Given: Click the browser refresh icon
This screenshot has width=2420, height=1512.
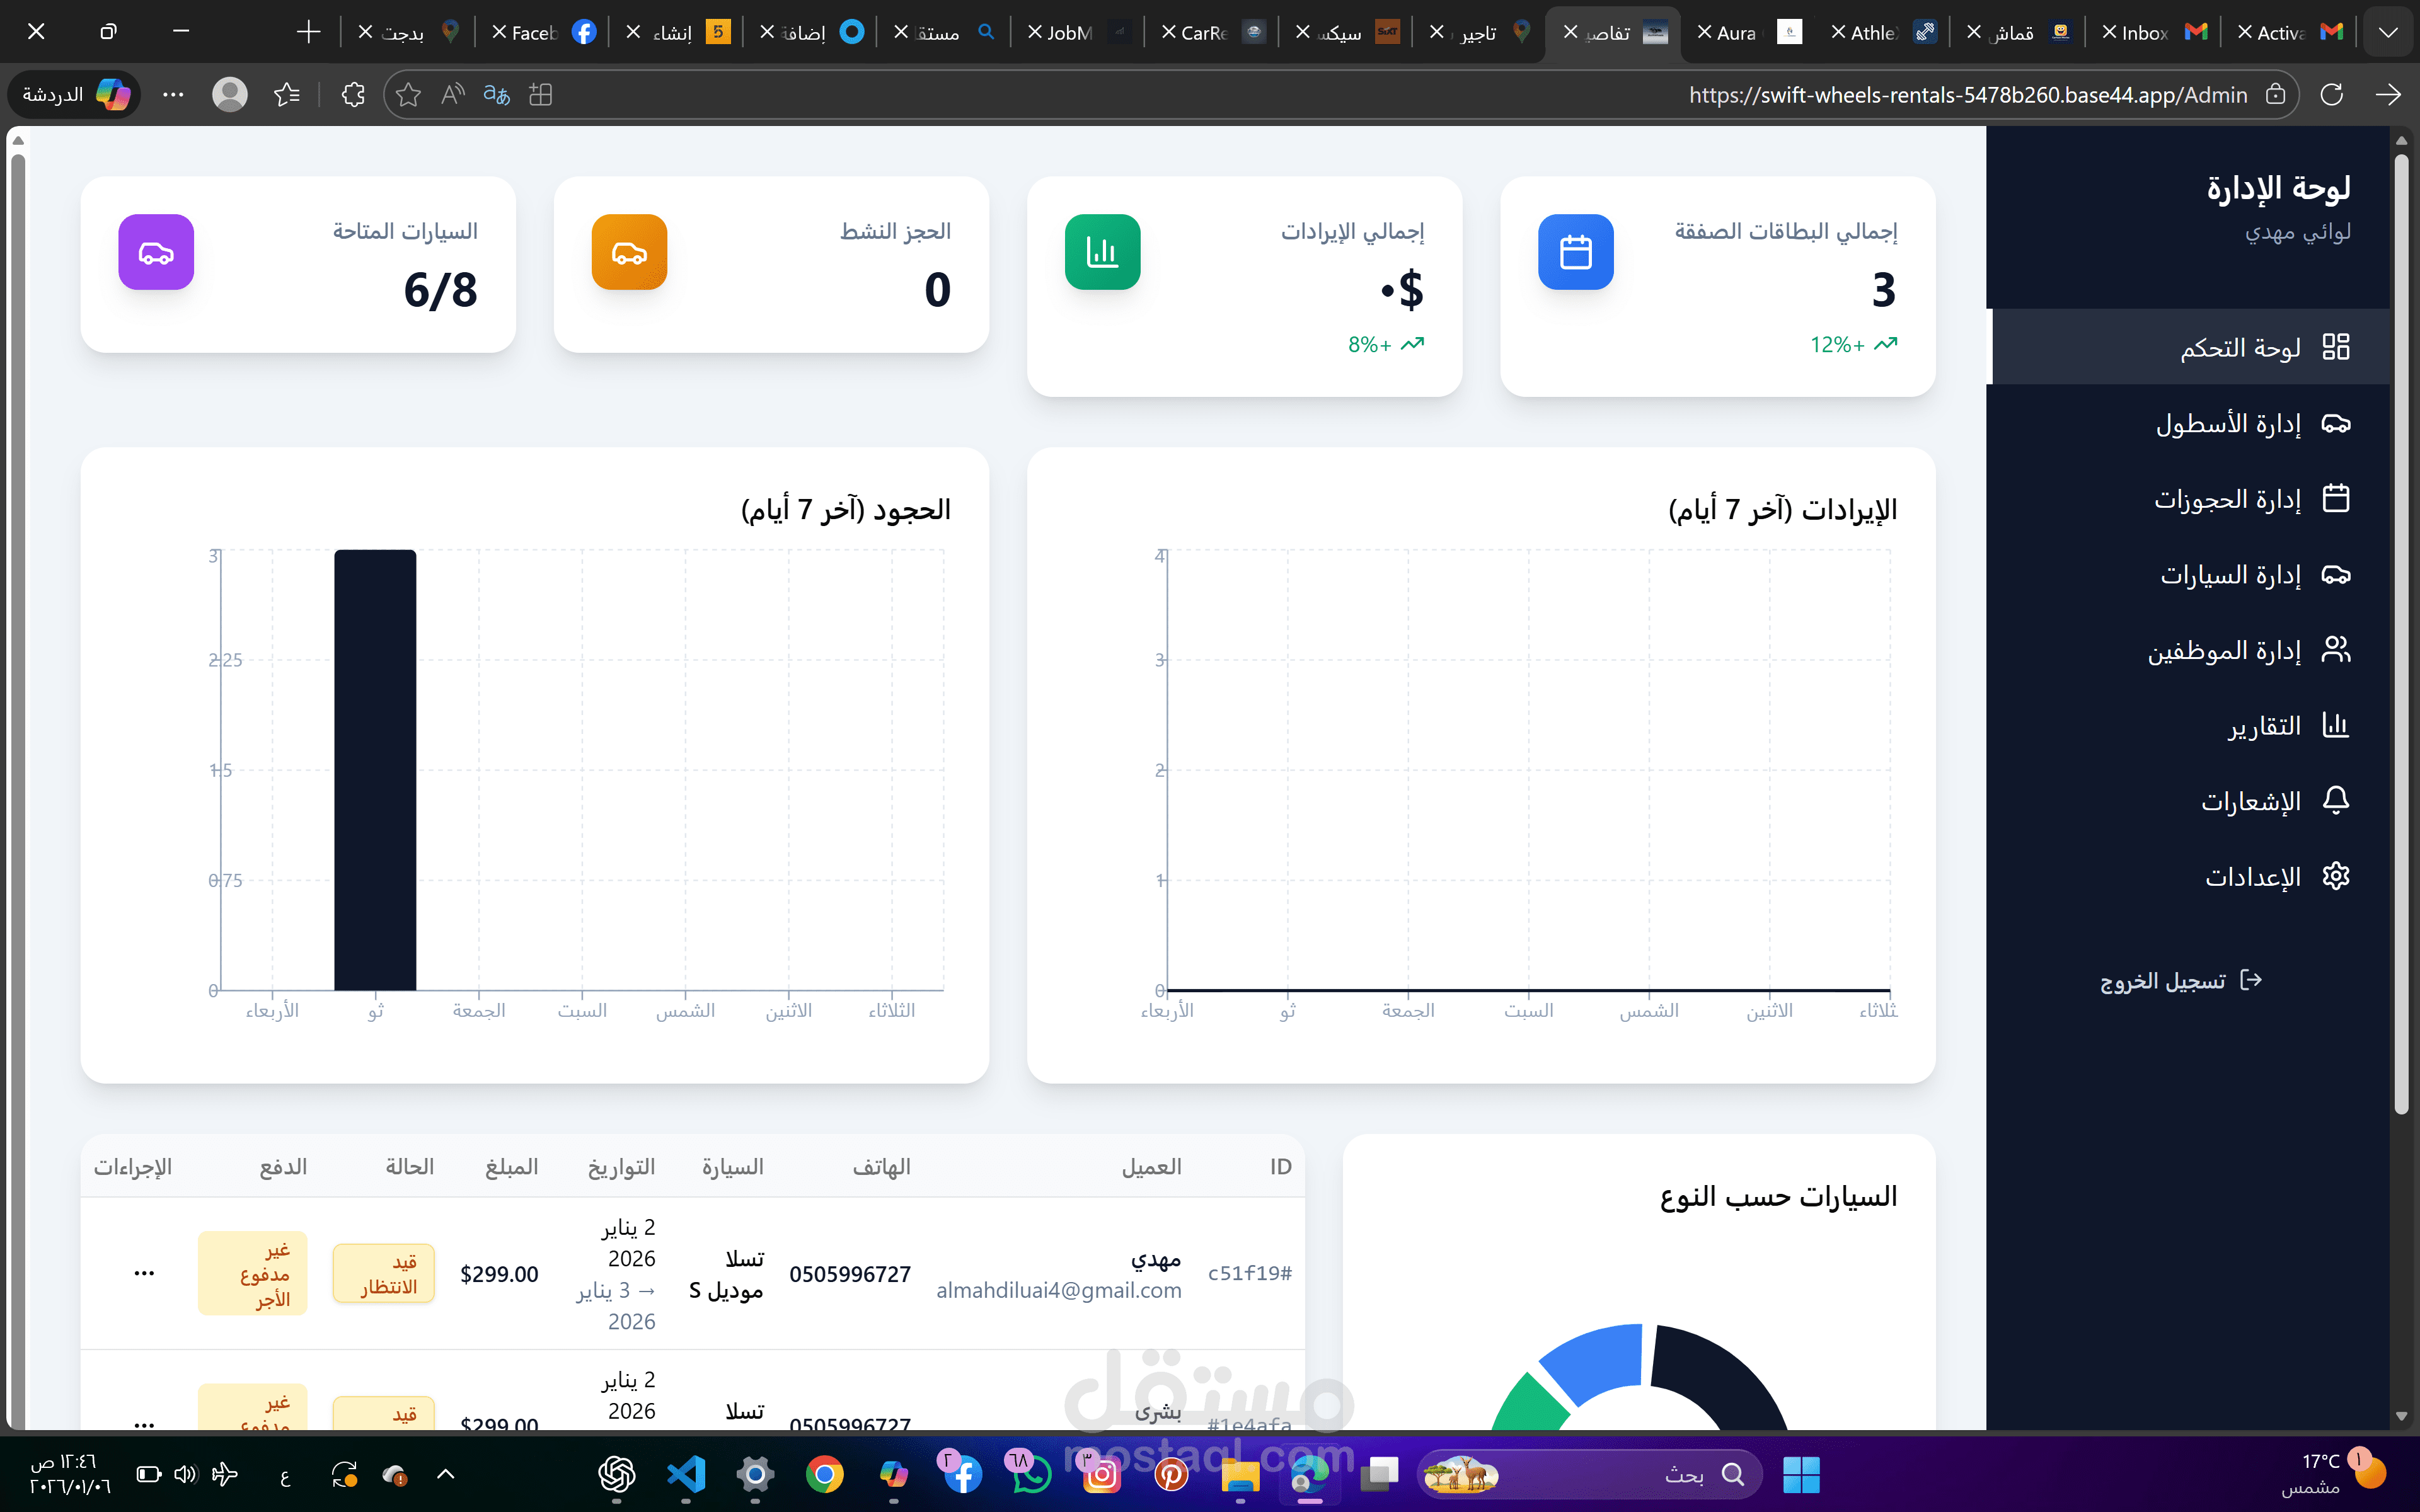Looking at the screenshot, I should [2331, 95].
